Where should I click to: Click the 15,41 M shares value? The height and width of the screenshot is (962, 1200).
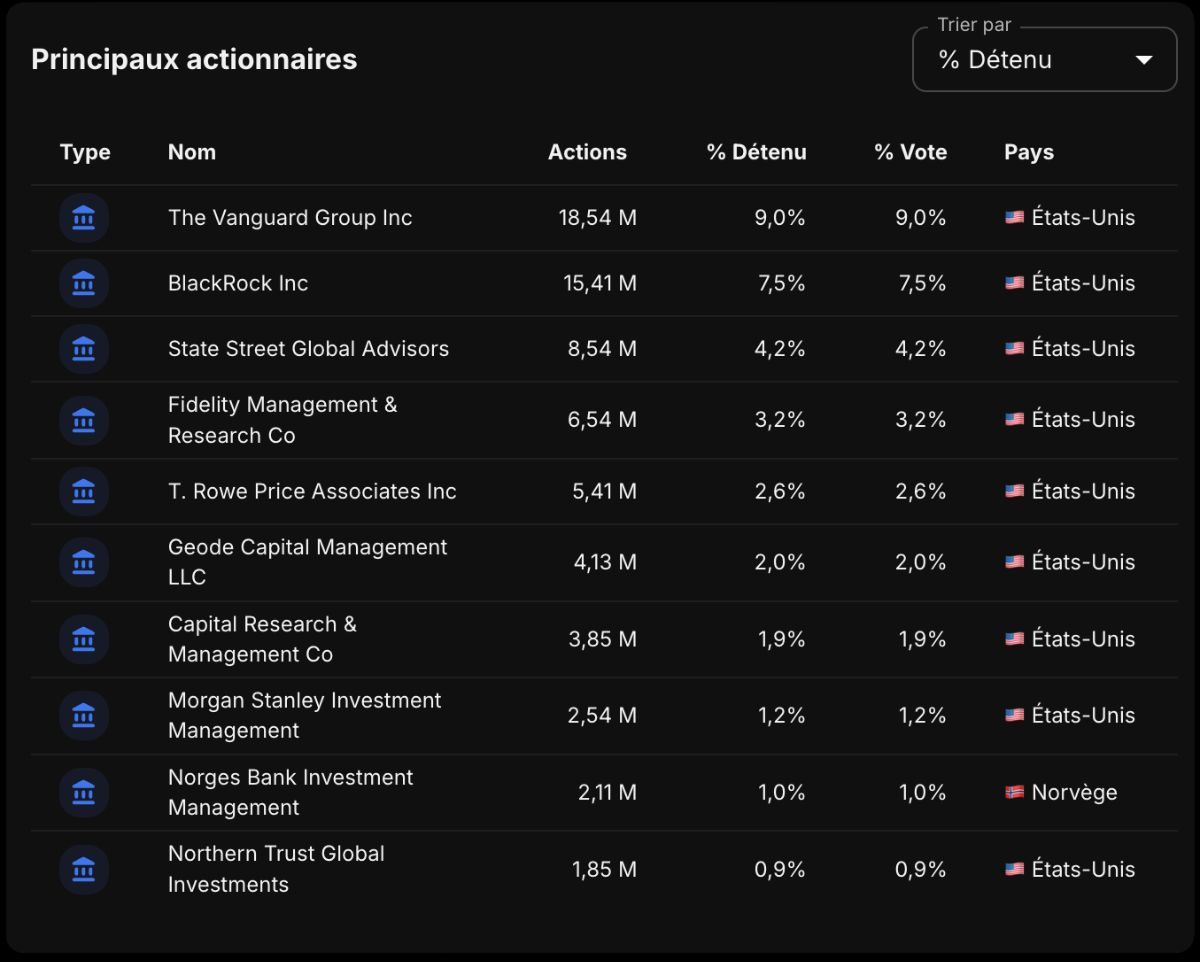(600, 283)
